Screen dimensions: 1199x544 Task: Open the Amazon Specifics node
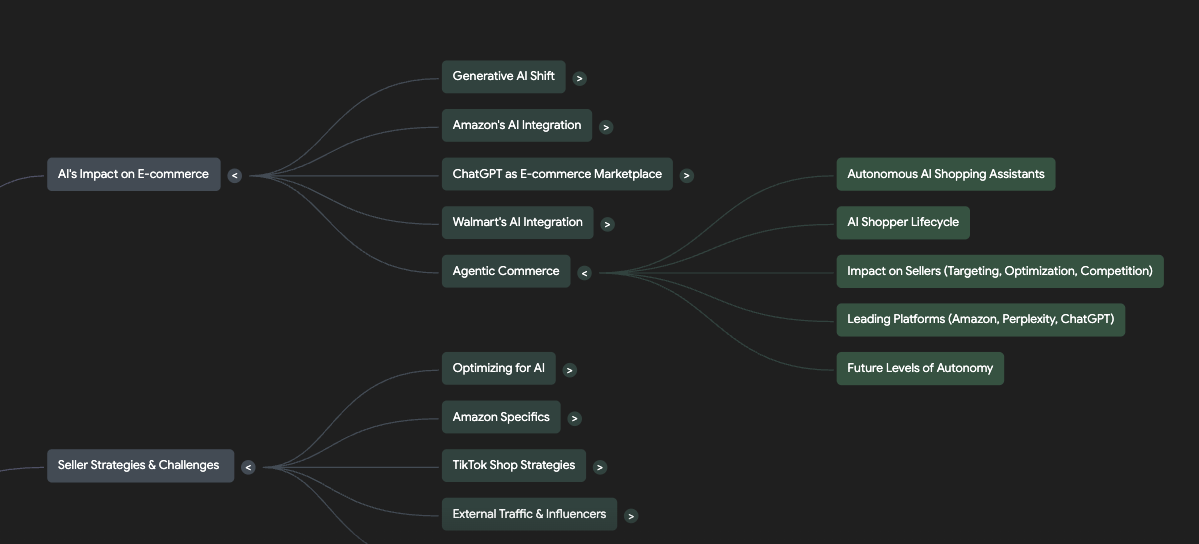click(501, 417)
